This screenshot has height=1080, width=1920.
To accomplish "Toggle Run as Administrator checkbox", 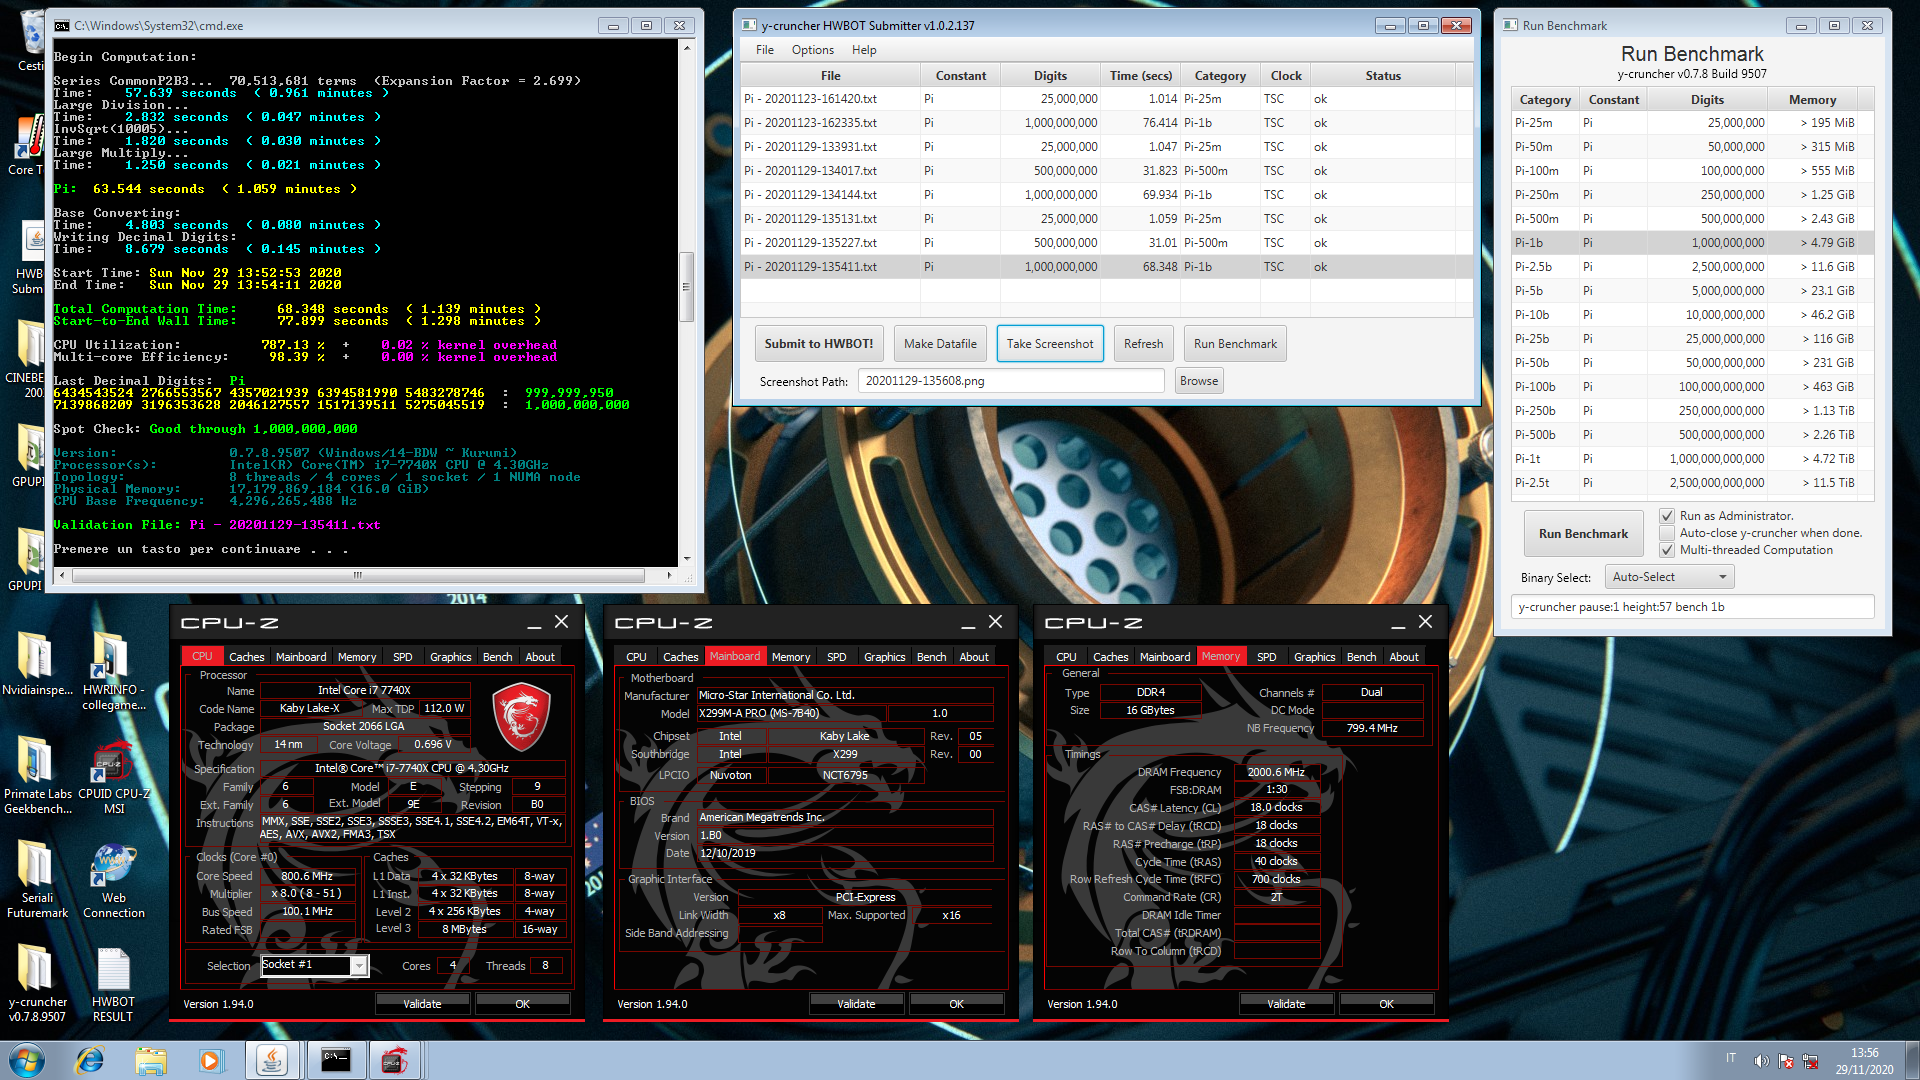I will 1667,516.
